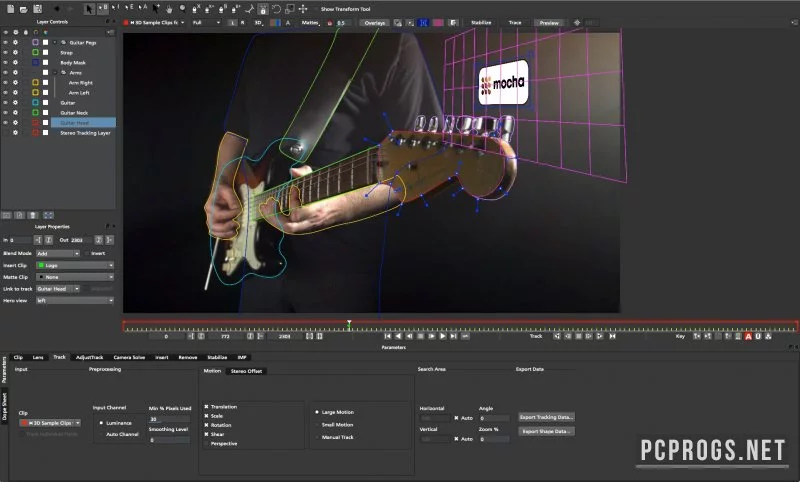Image resolution: width=800 pixels, height=482 pixels.
Task: Select the Add Bezier-Spline to Layer tool
Action: click(x=235, y=9)
